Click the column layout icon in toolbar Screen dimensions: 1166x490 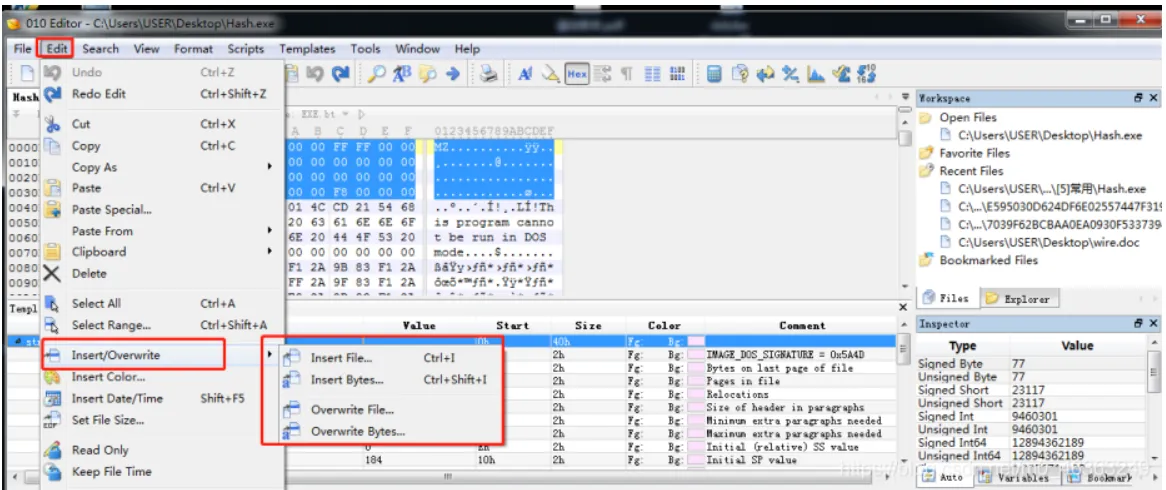tap(653, 74)
